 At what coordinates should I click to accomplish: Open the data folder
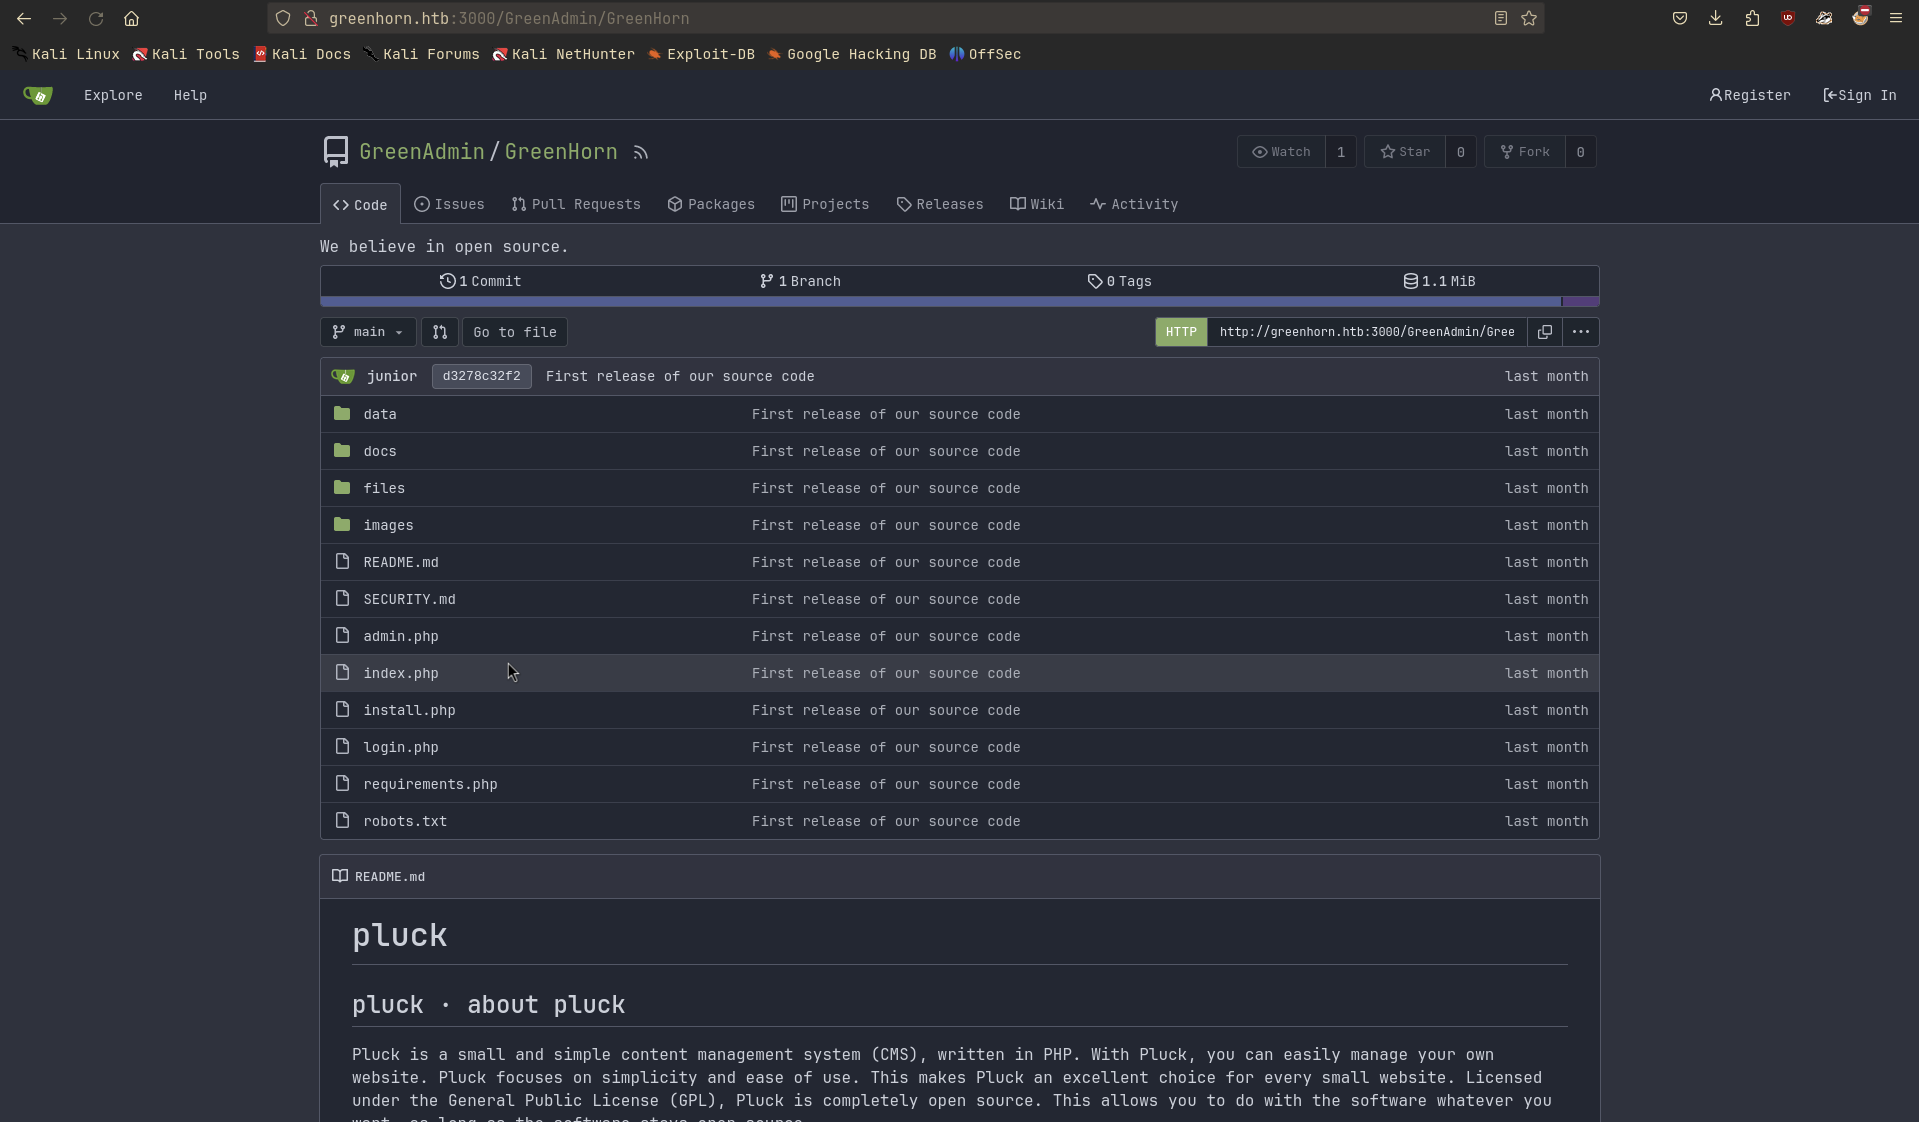coord(380,414)
